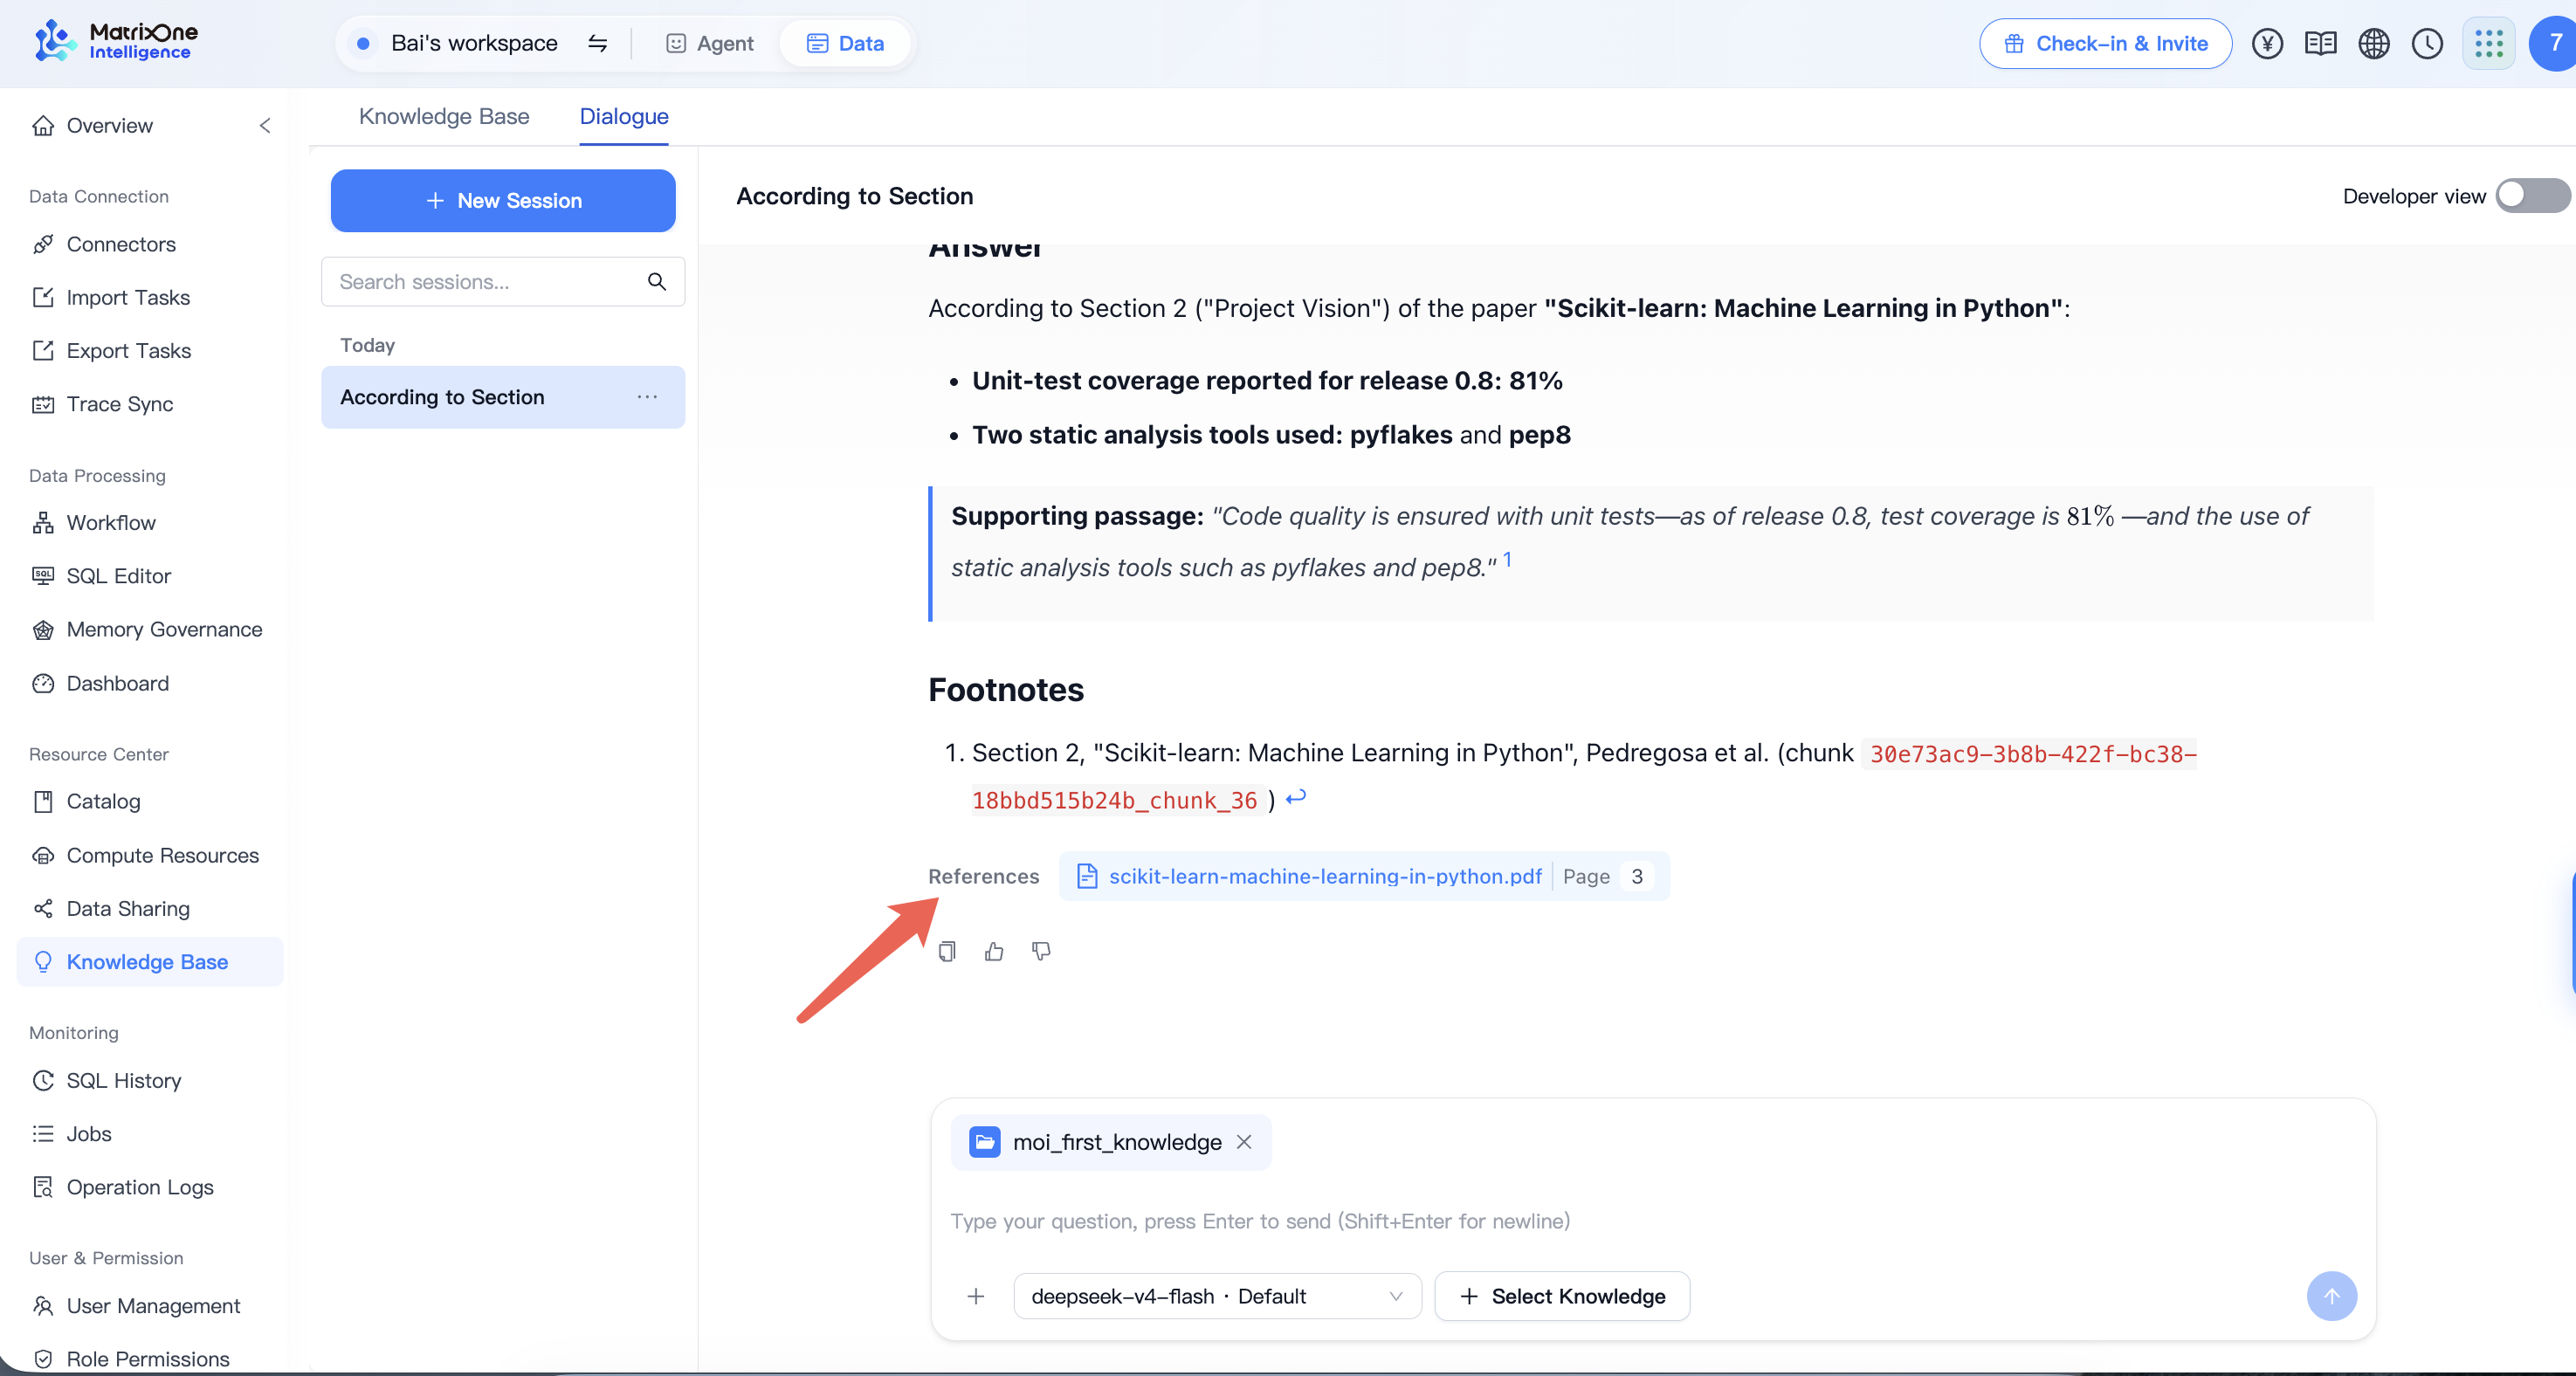Click the moi_first_knowledge folder icon
The image size is (2576, 1376).
coord(985,1141)
